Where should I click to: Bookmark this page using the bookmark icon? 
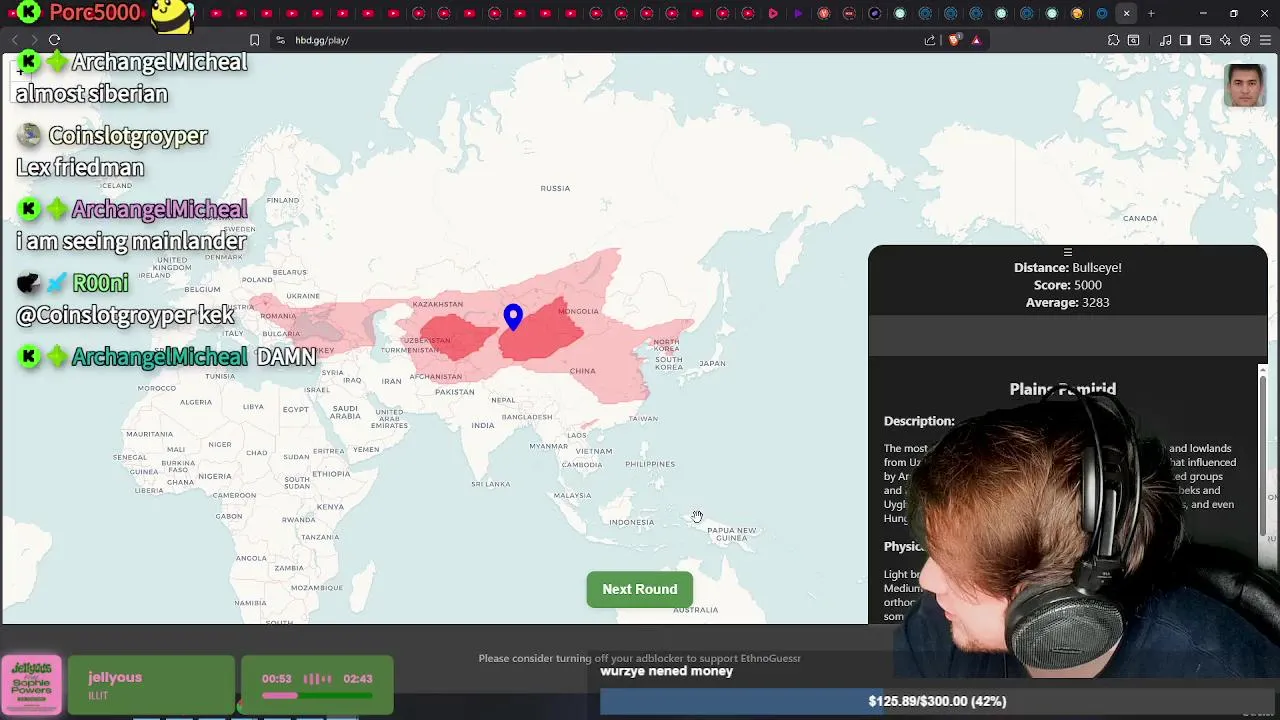tap(254, 40)
